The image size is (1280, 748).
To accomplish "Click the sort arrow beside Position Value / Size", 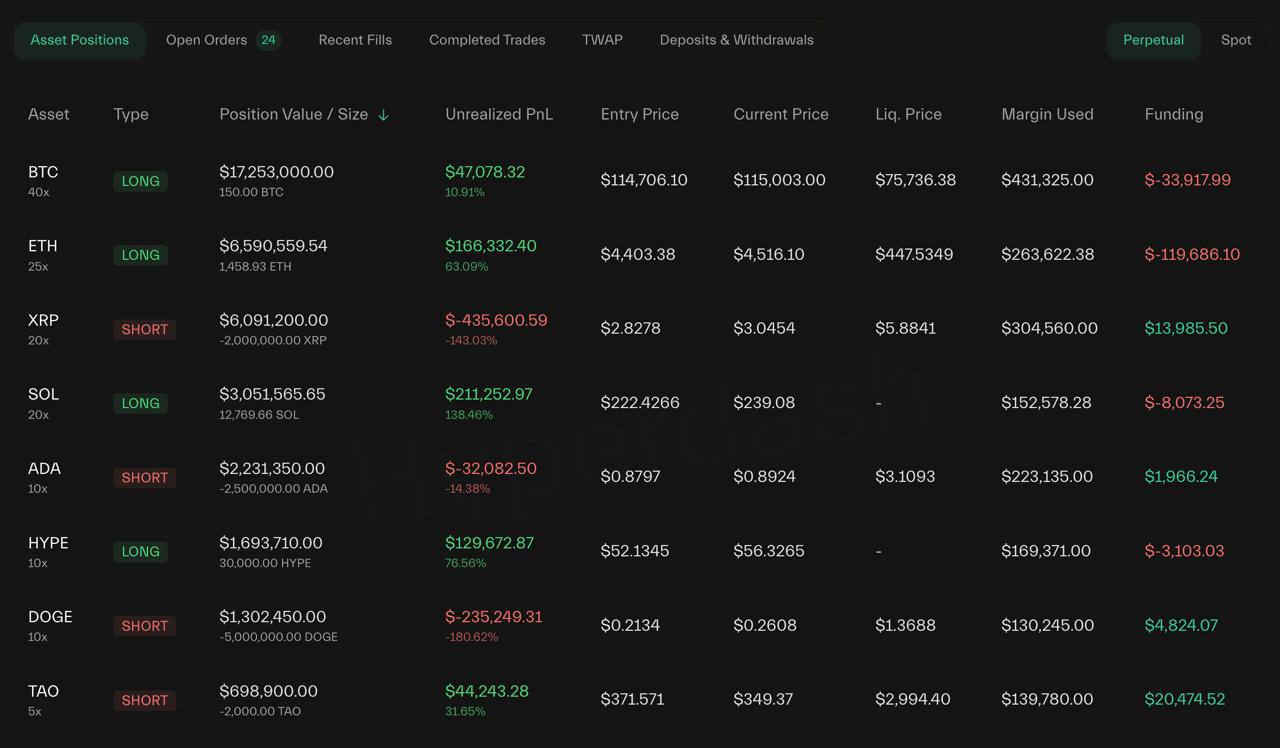I will point(383,115).
